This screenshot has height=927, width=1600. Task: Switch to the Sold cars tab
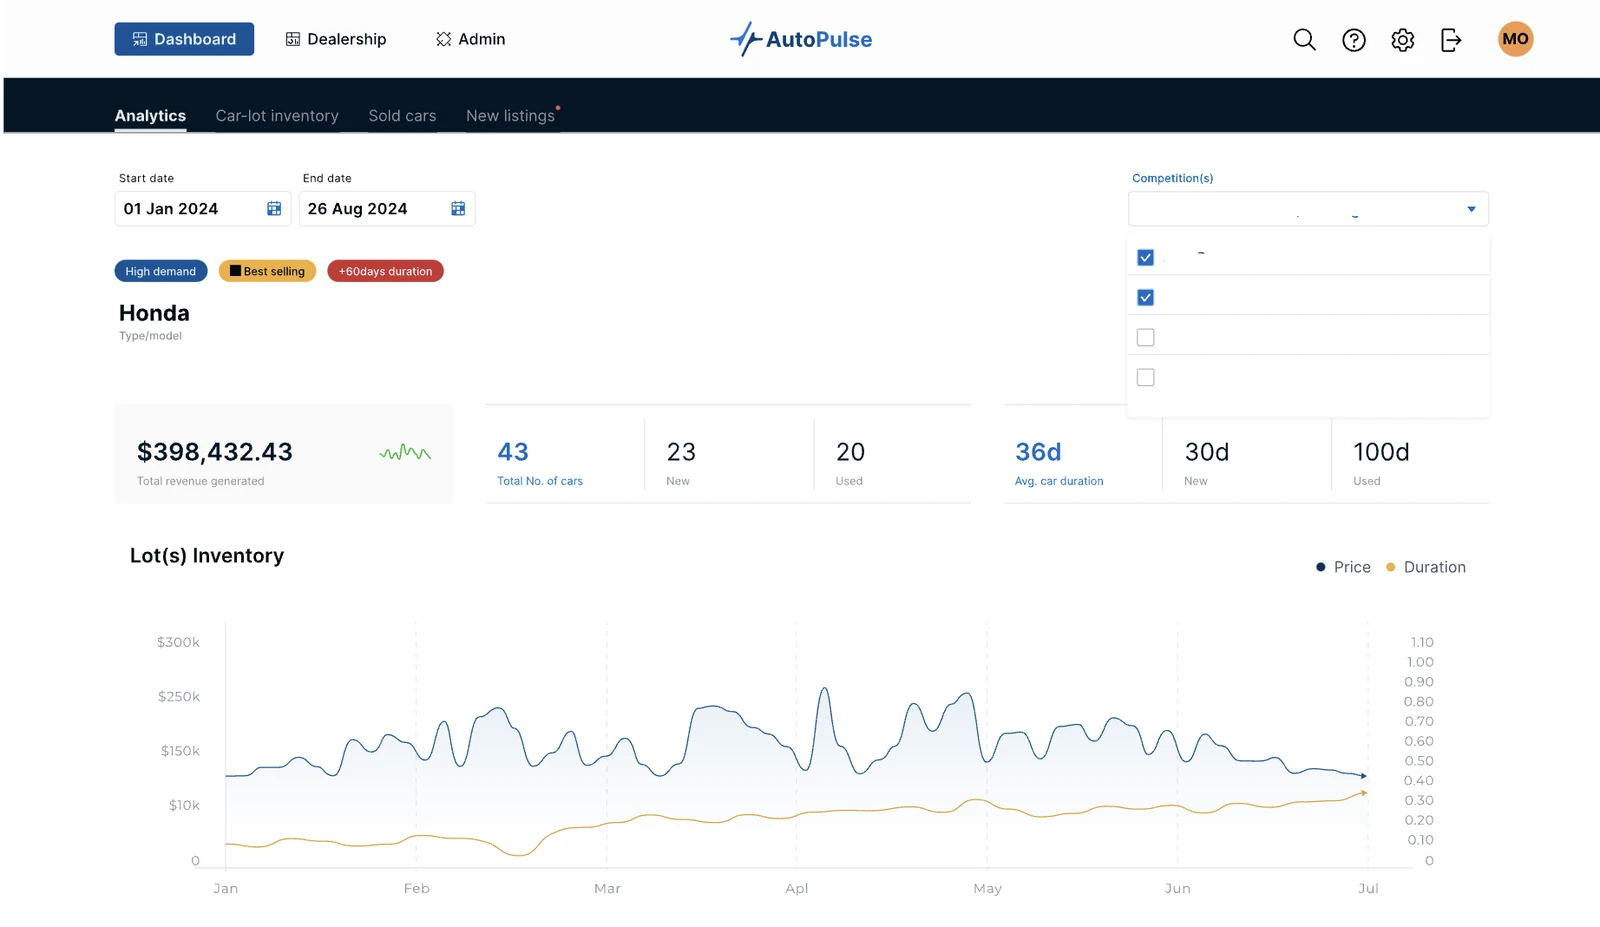pos(402,115)
